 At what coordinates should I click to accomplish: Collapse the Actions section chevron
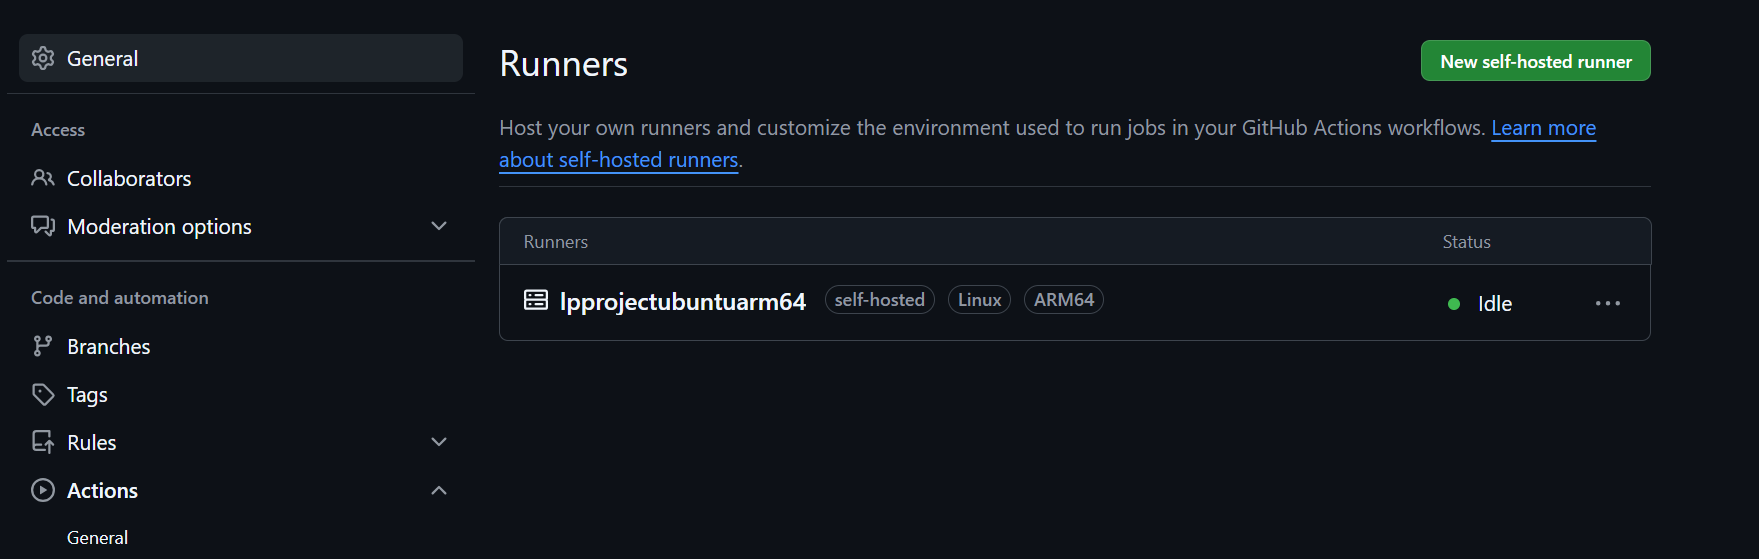coord(439,490)
